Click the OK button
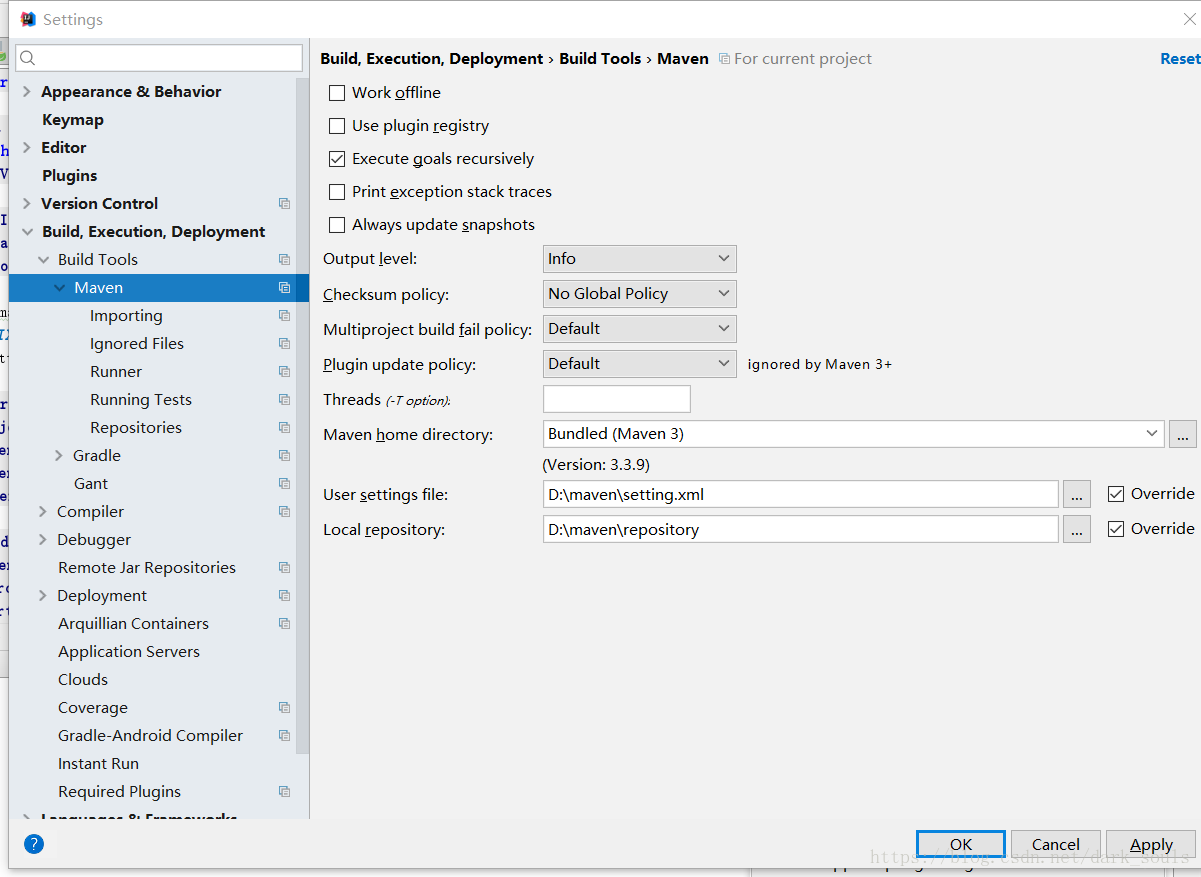 pyautogui.click(x=961, y=844)
